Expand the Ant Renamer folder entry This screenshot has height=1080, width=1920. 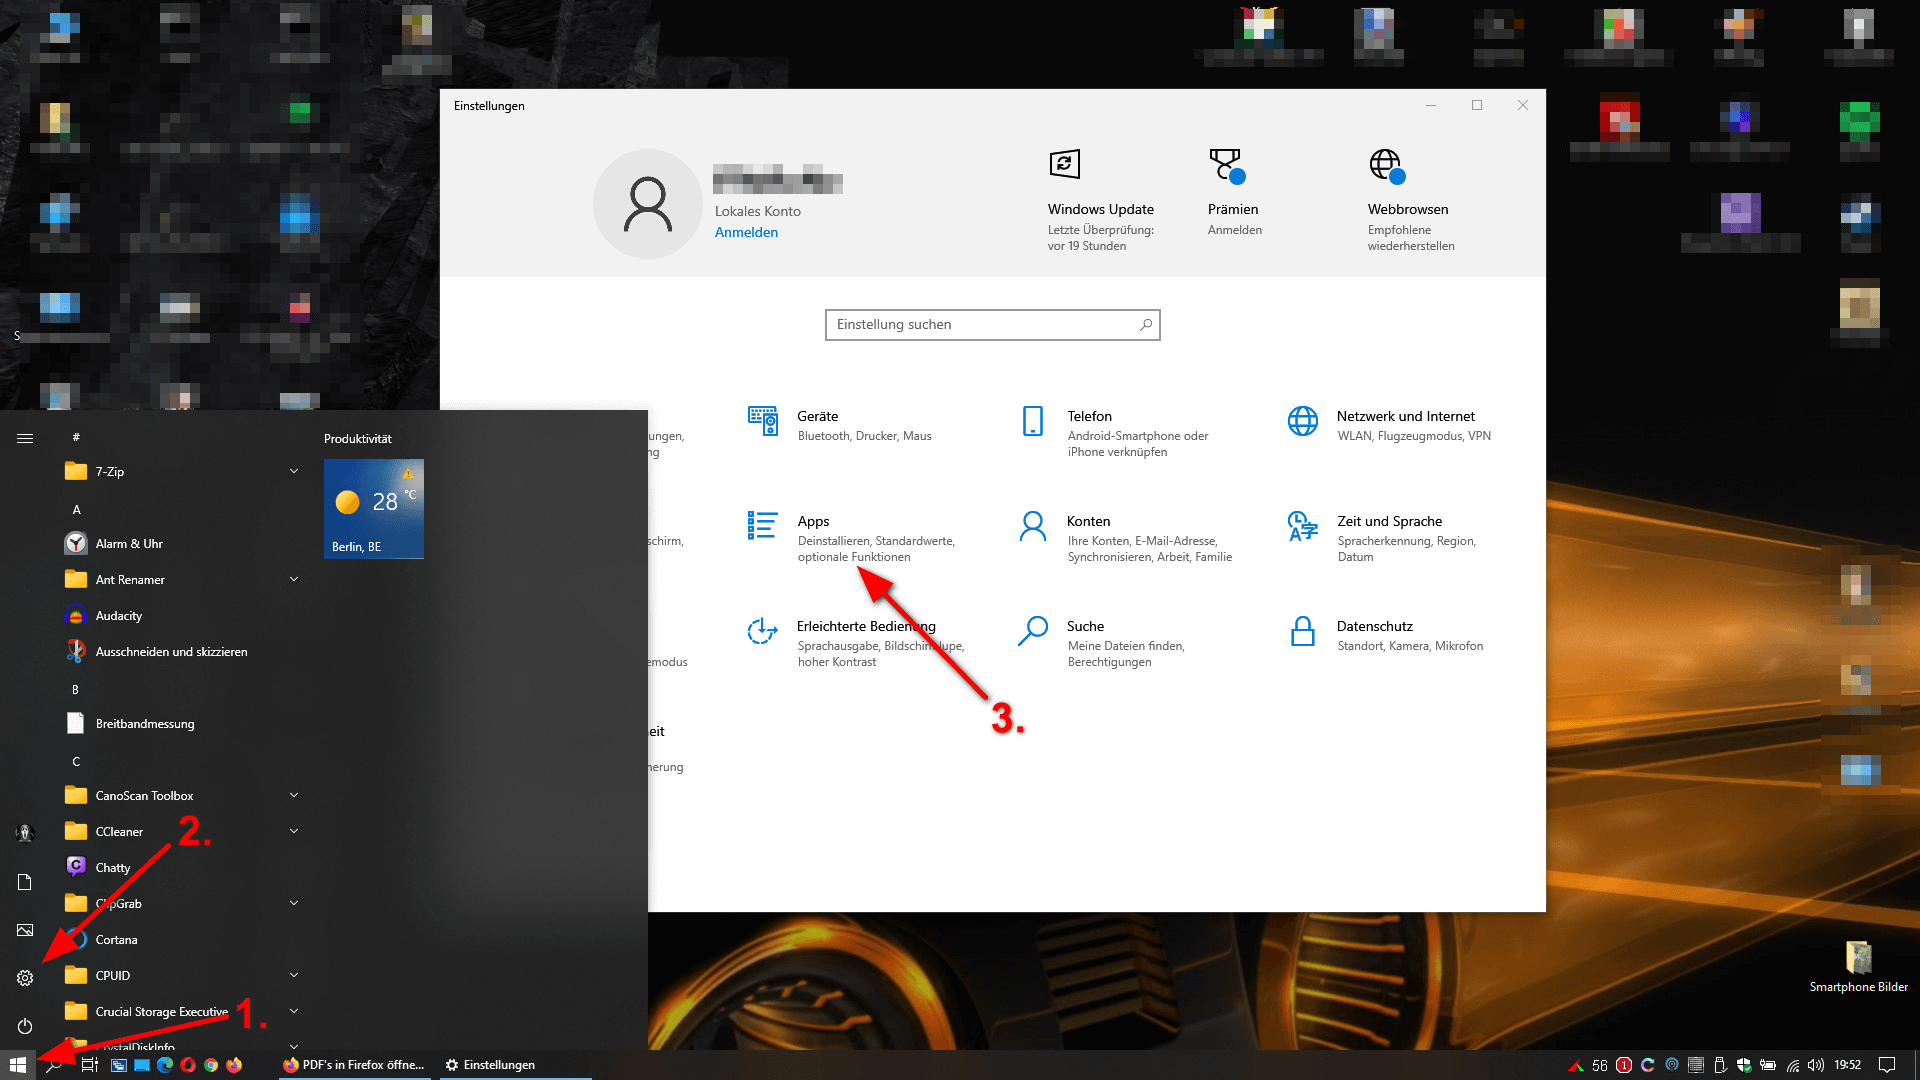294,579
